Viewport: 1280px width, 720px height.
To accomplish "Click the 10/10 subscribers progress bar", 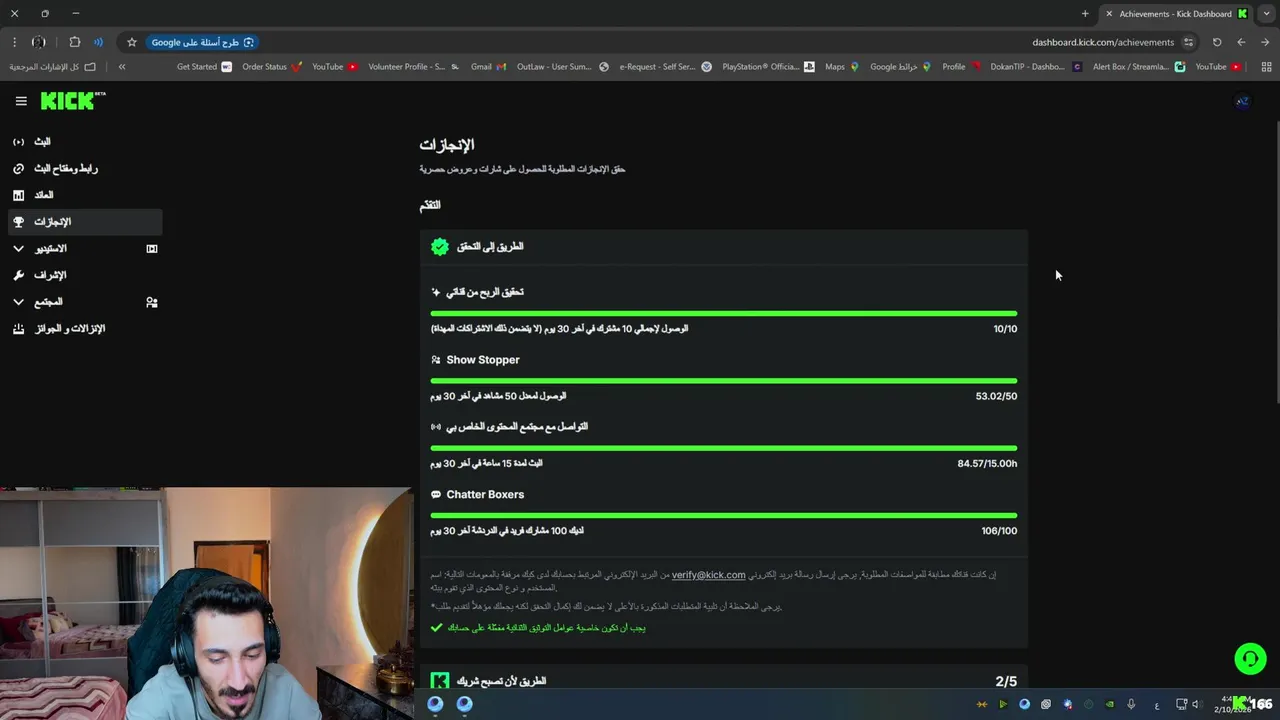I will coord(724,313).
